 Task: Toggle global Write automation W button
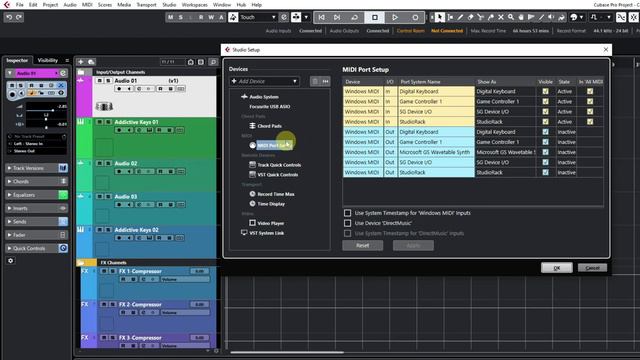pos(211,17)
